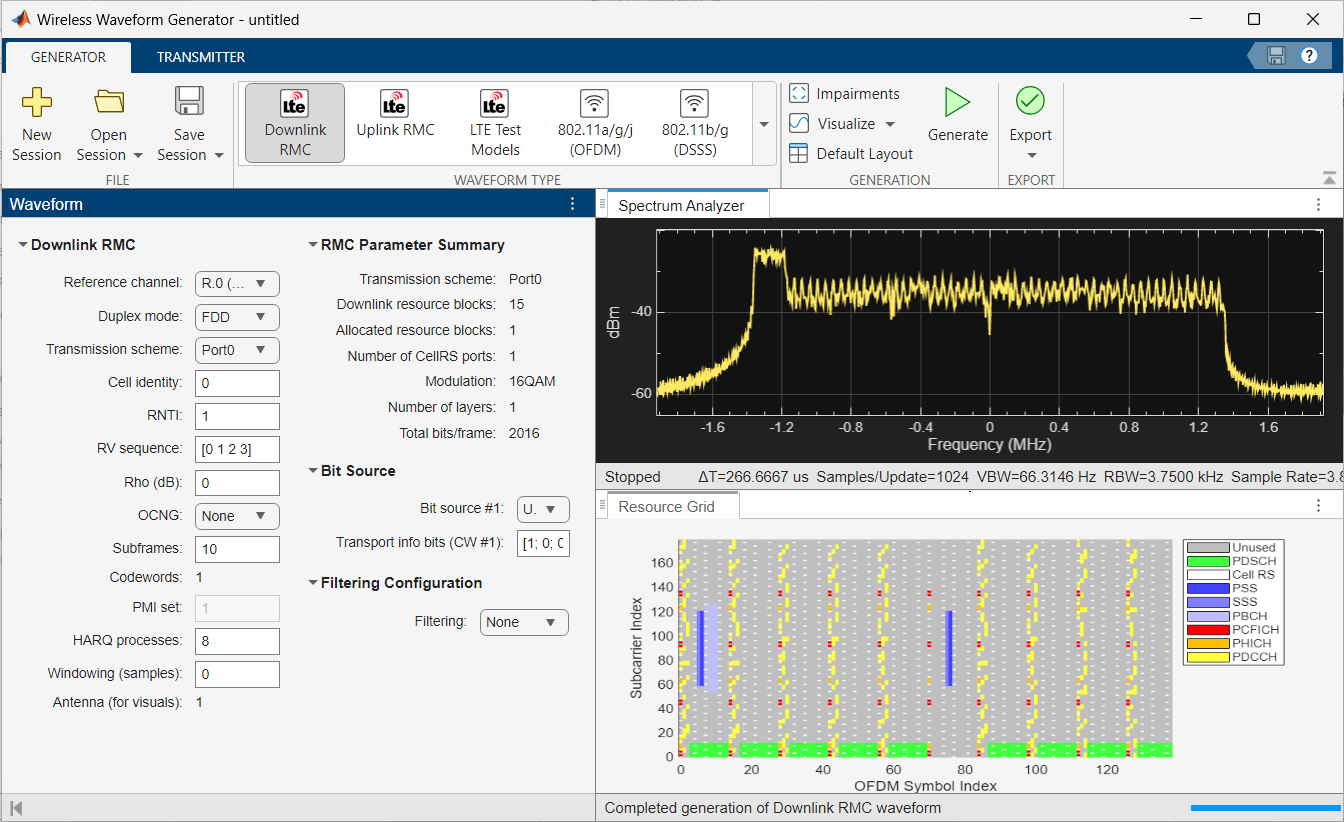This screenshot has width=1344, height=822.
Task: Open the Impairments settings
Action: pos(845,94)
